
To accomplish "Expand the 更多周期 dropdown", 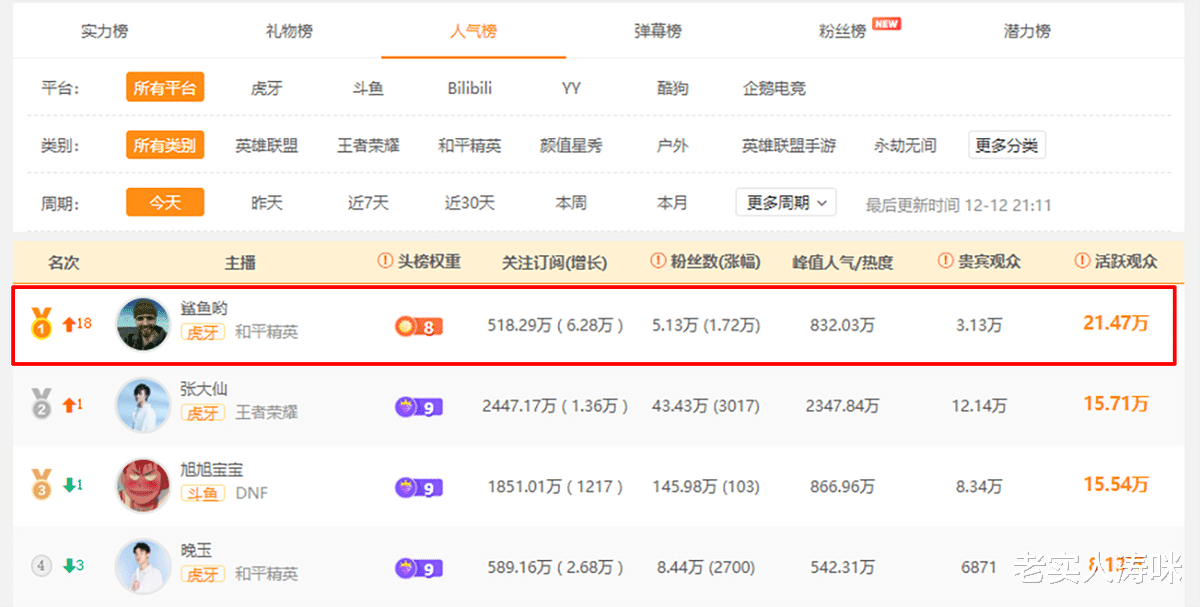I will tap(786, 203).
